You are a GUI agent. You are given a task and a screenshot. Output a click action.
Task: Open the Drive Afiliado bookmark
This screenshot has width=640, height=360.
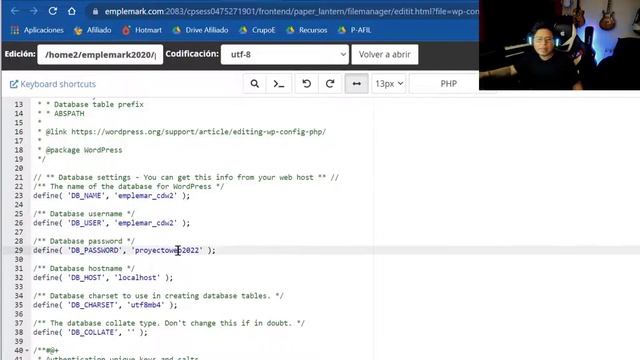point(200,30)
